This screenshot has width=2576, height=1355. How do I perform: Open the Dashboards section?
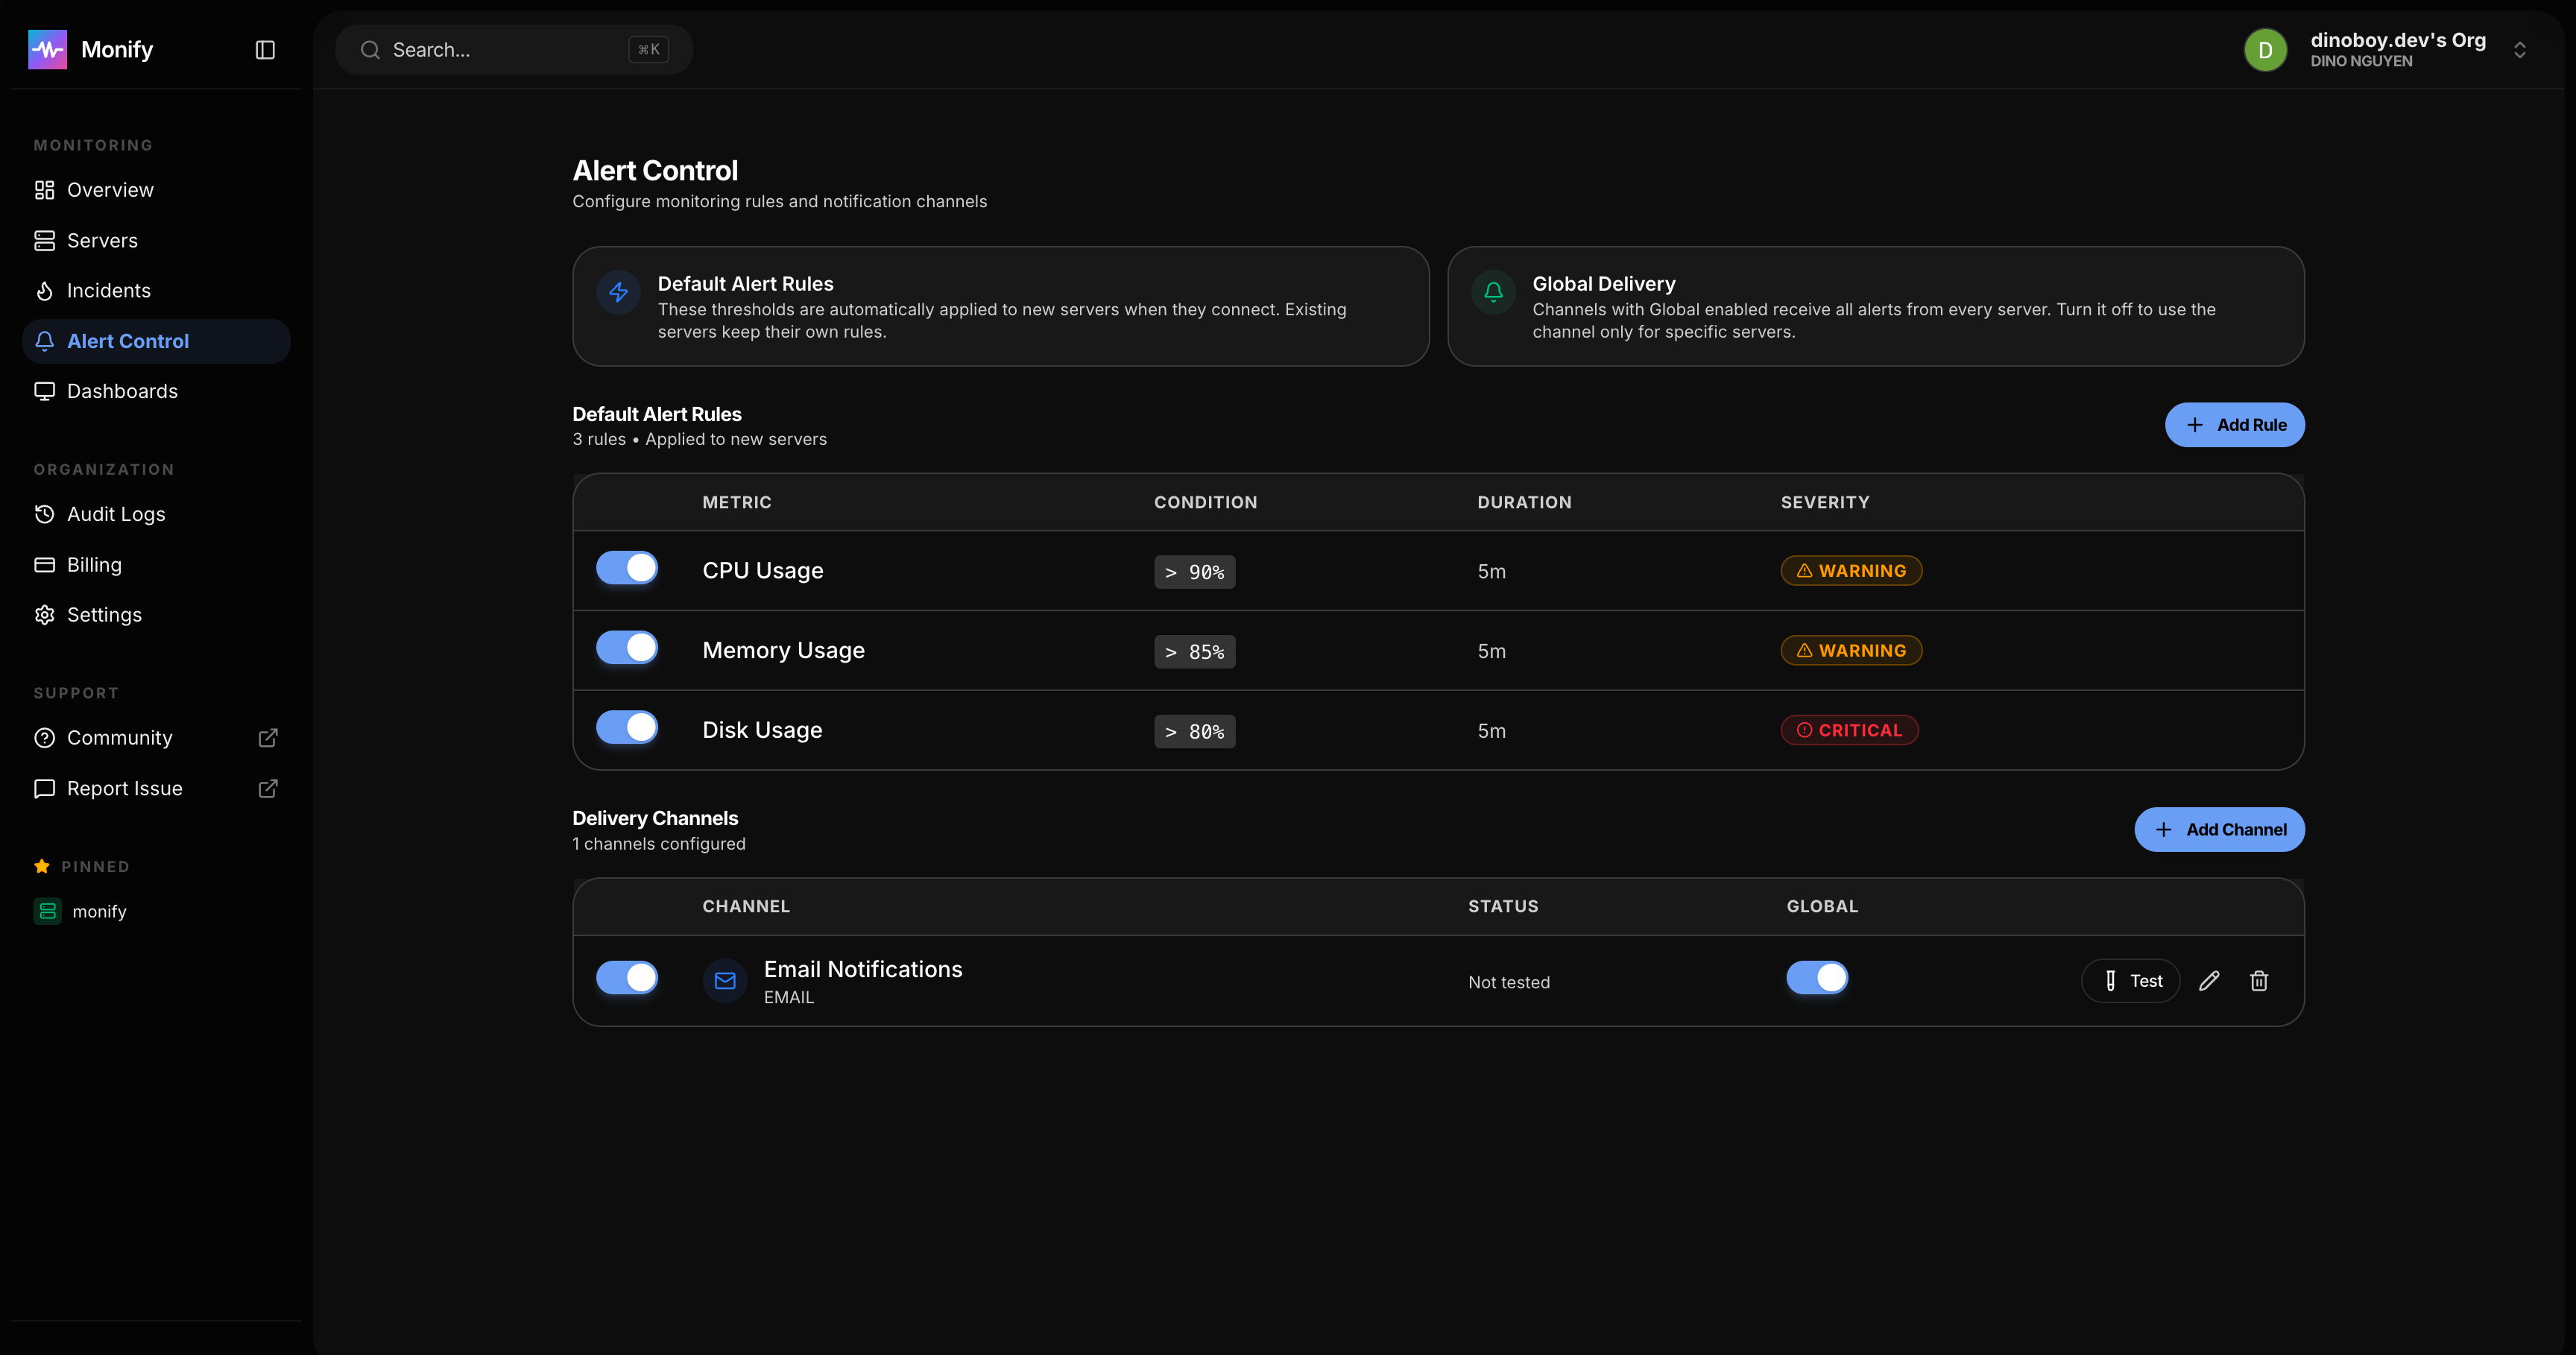tap(122, 391)
